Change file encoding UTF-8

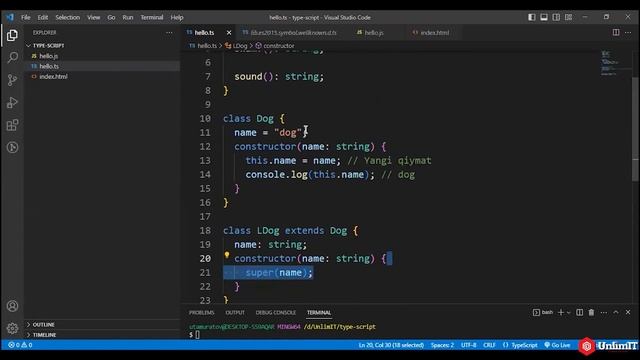click(469, 345)
